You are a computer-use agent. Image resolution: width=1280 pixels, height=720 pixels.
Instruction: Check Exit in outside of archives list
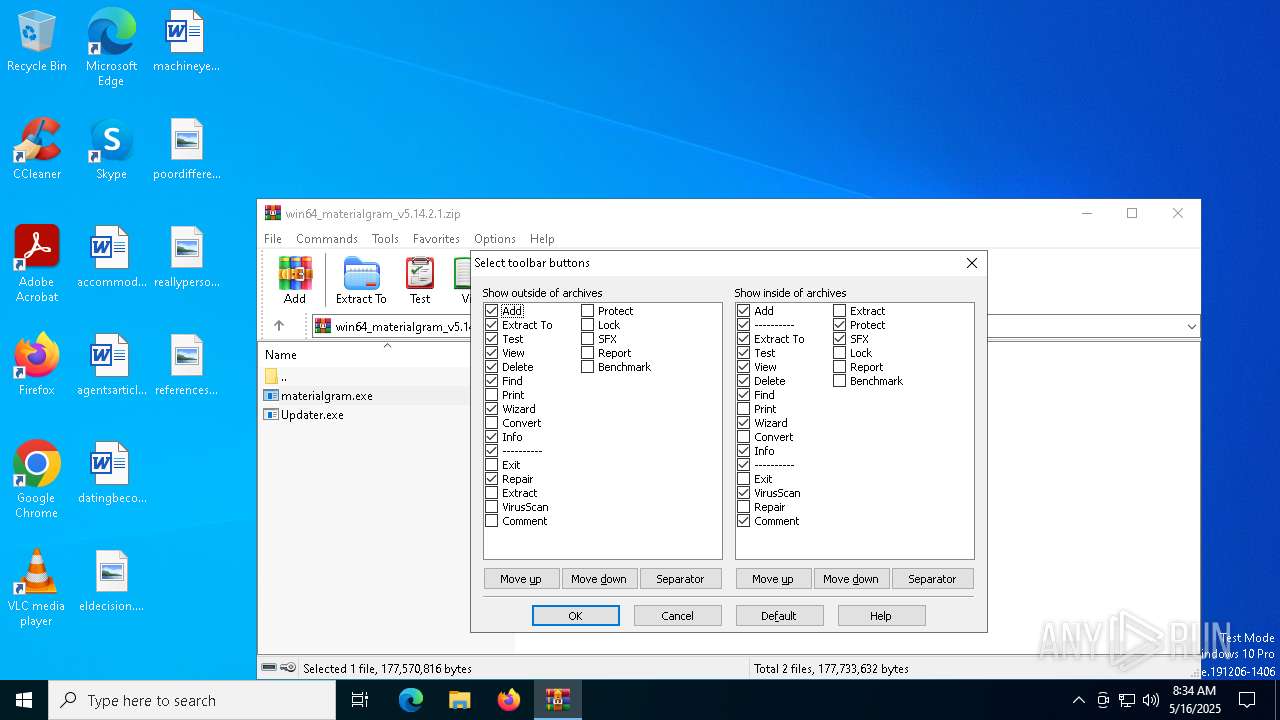tap(491, 465)
